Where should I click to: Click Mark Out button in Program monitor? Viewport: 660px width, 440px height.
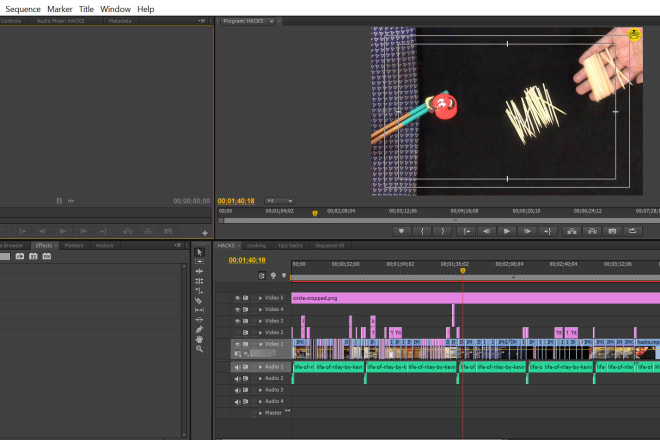click(x=443, y=231)
